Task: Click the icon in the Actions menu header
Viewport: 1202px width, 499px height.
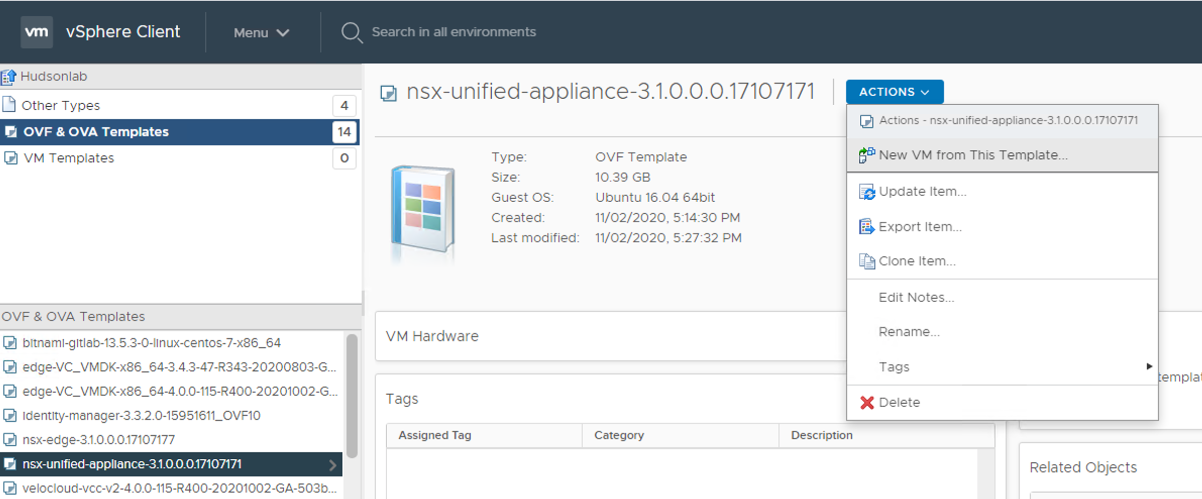Action: pyautogui.click(x=867, y=121)
